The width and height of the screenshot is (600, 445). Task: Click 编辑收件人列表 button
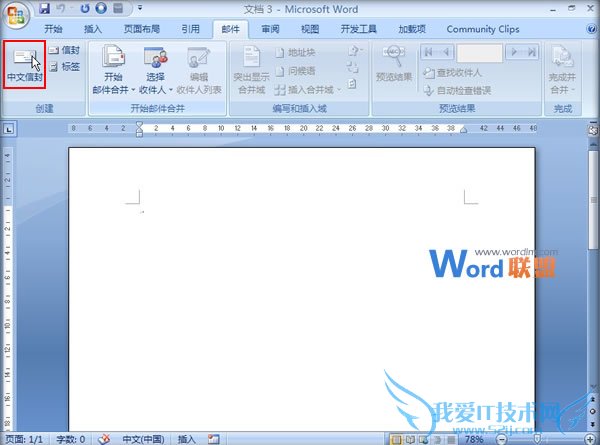point(199,69)
